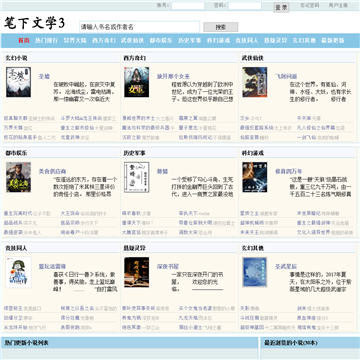Open the 重生完美时代 novel link
Image resolution: width=360 pixels, height=360 pixels.
point(18,213)
